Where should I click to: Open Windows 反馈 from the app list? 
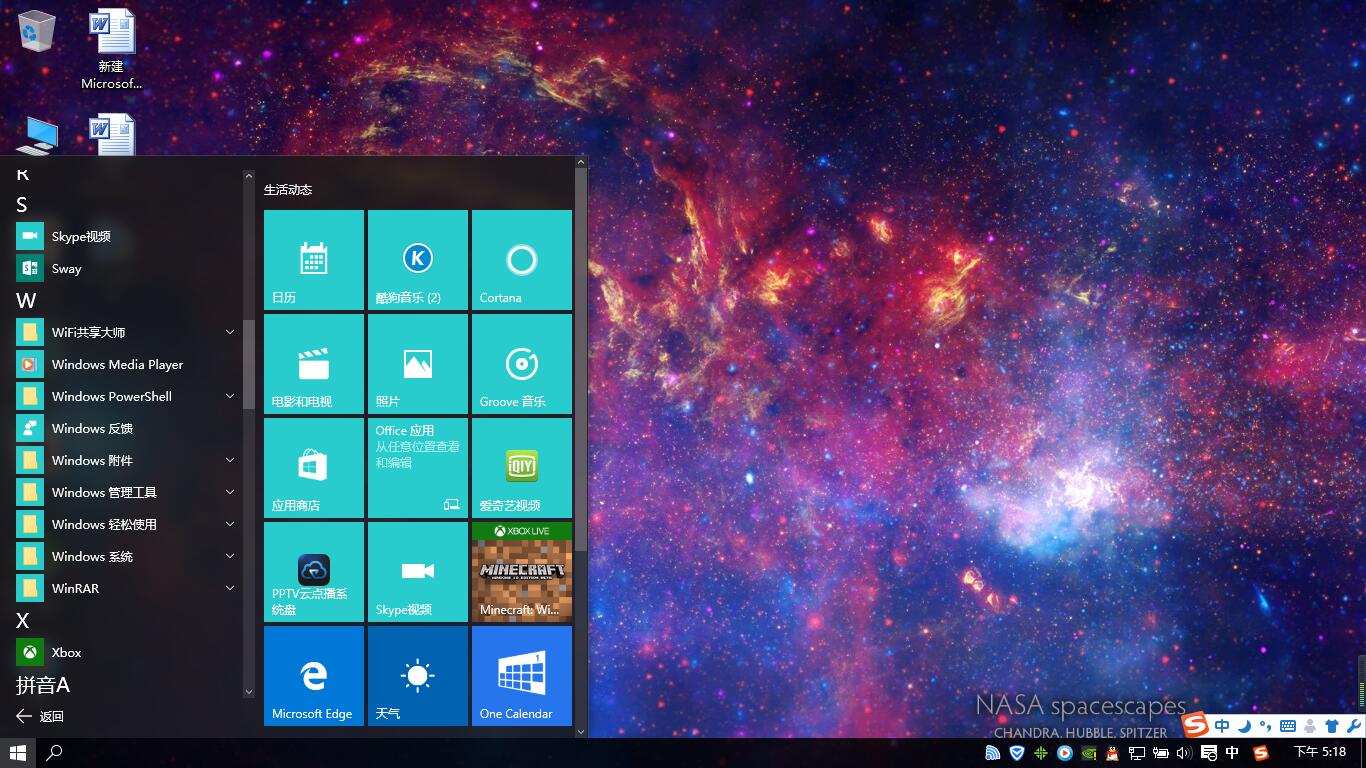(x=128, y=428)
